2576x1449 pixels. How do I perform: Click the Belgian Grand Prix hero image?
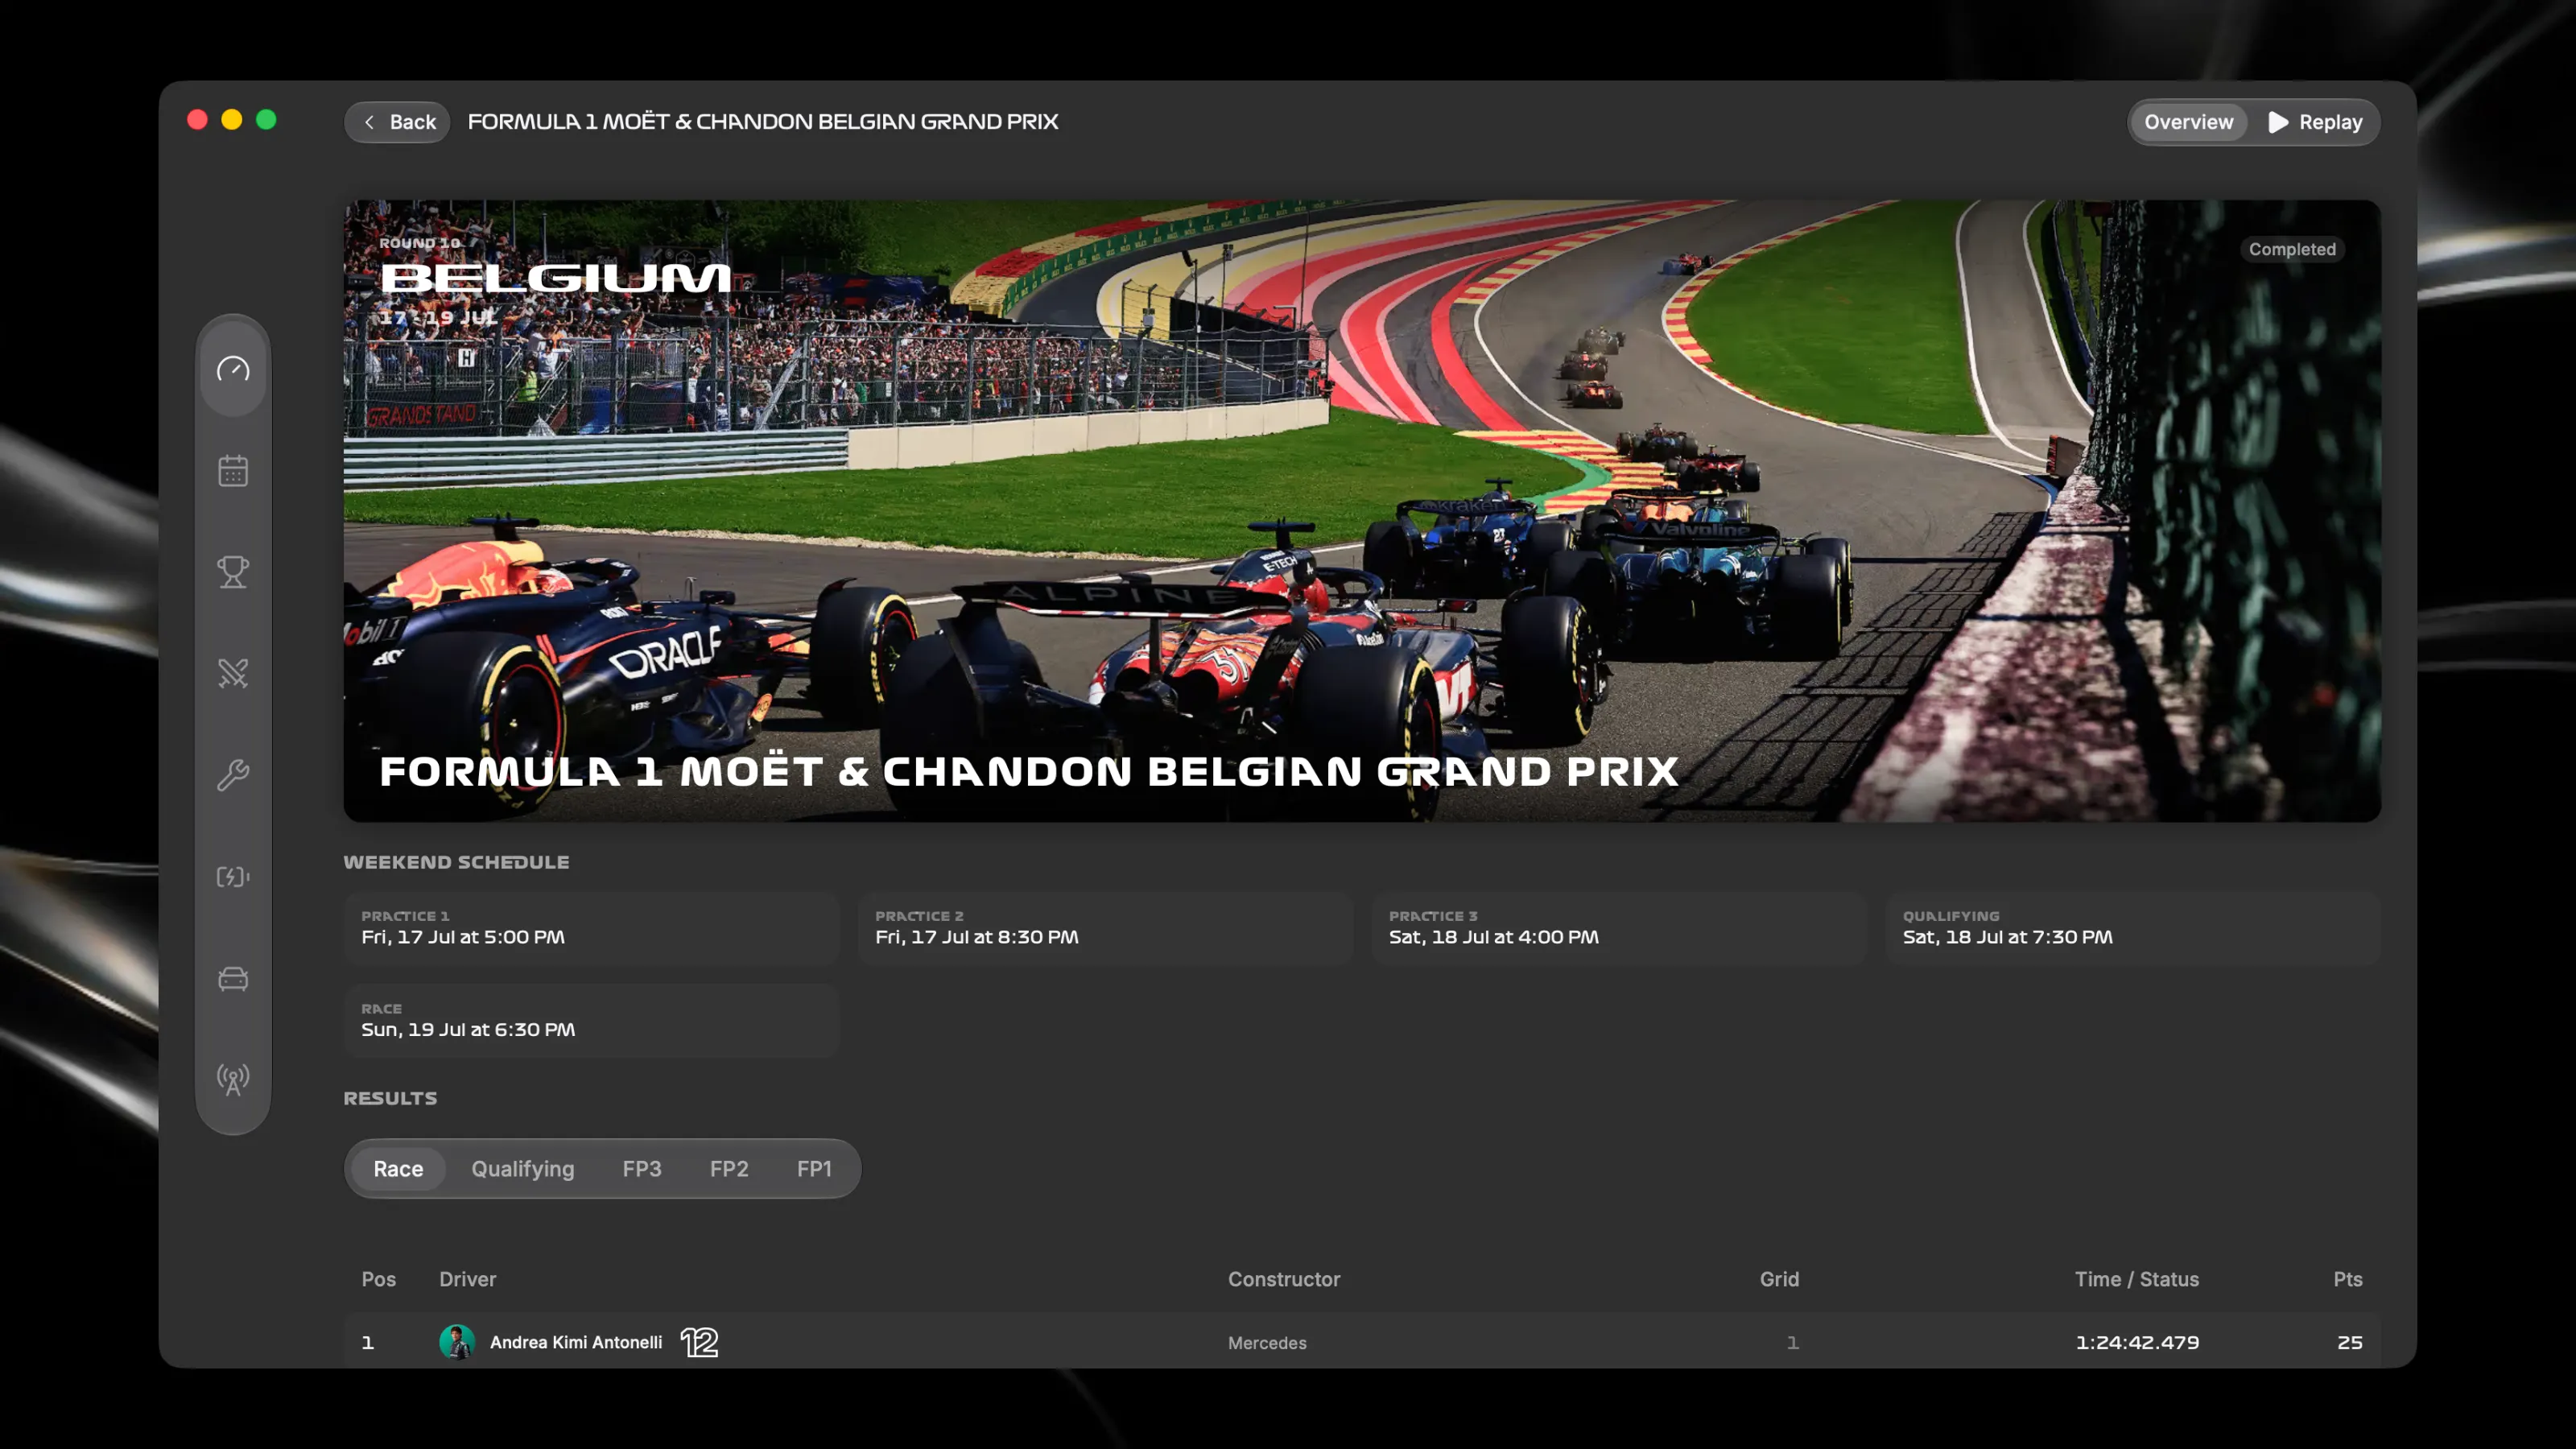point(1362,511)
